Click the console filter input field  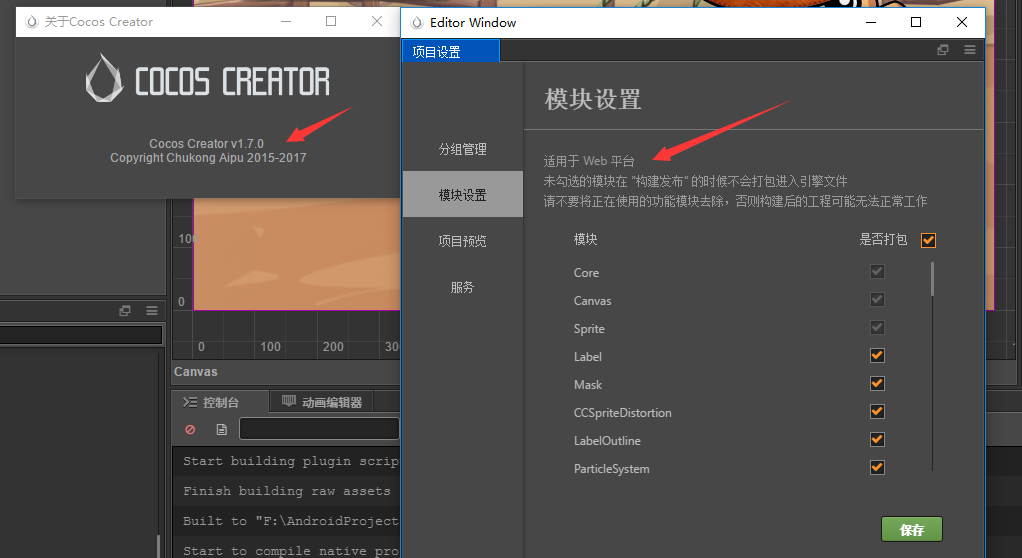tap(319, 429)
